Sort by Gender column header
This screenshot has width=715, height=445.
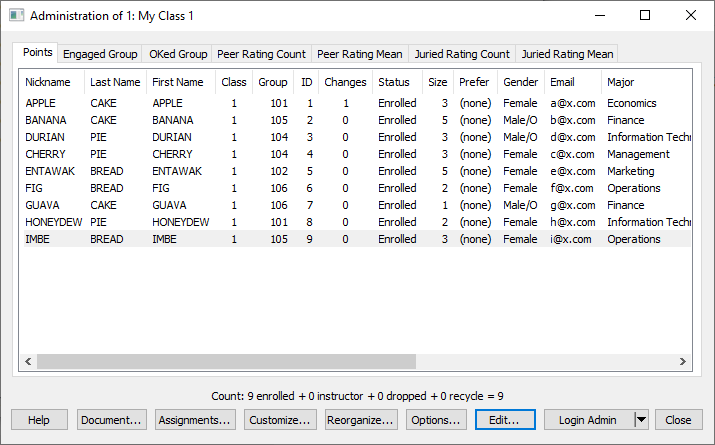521,82
